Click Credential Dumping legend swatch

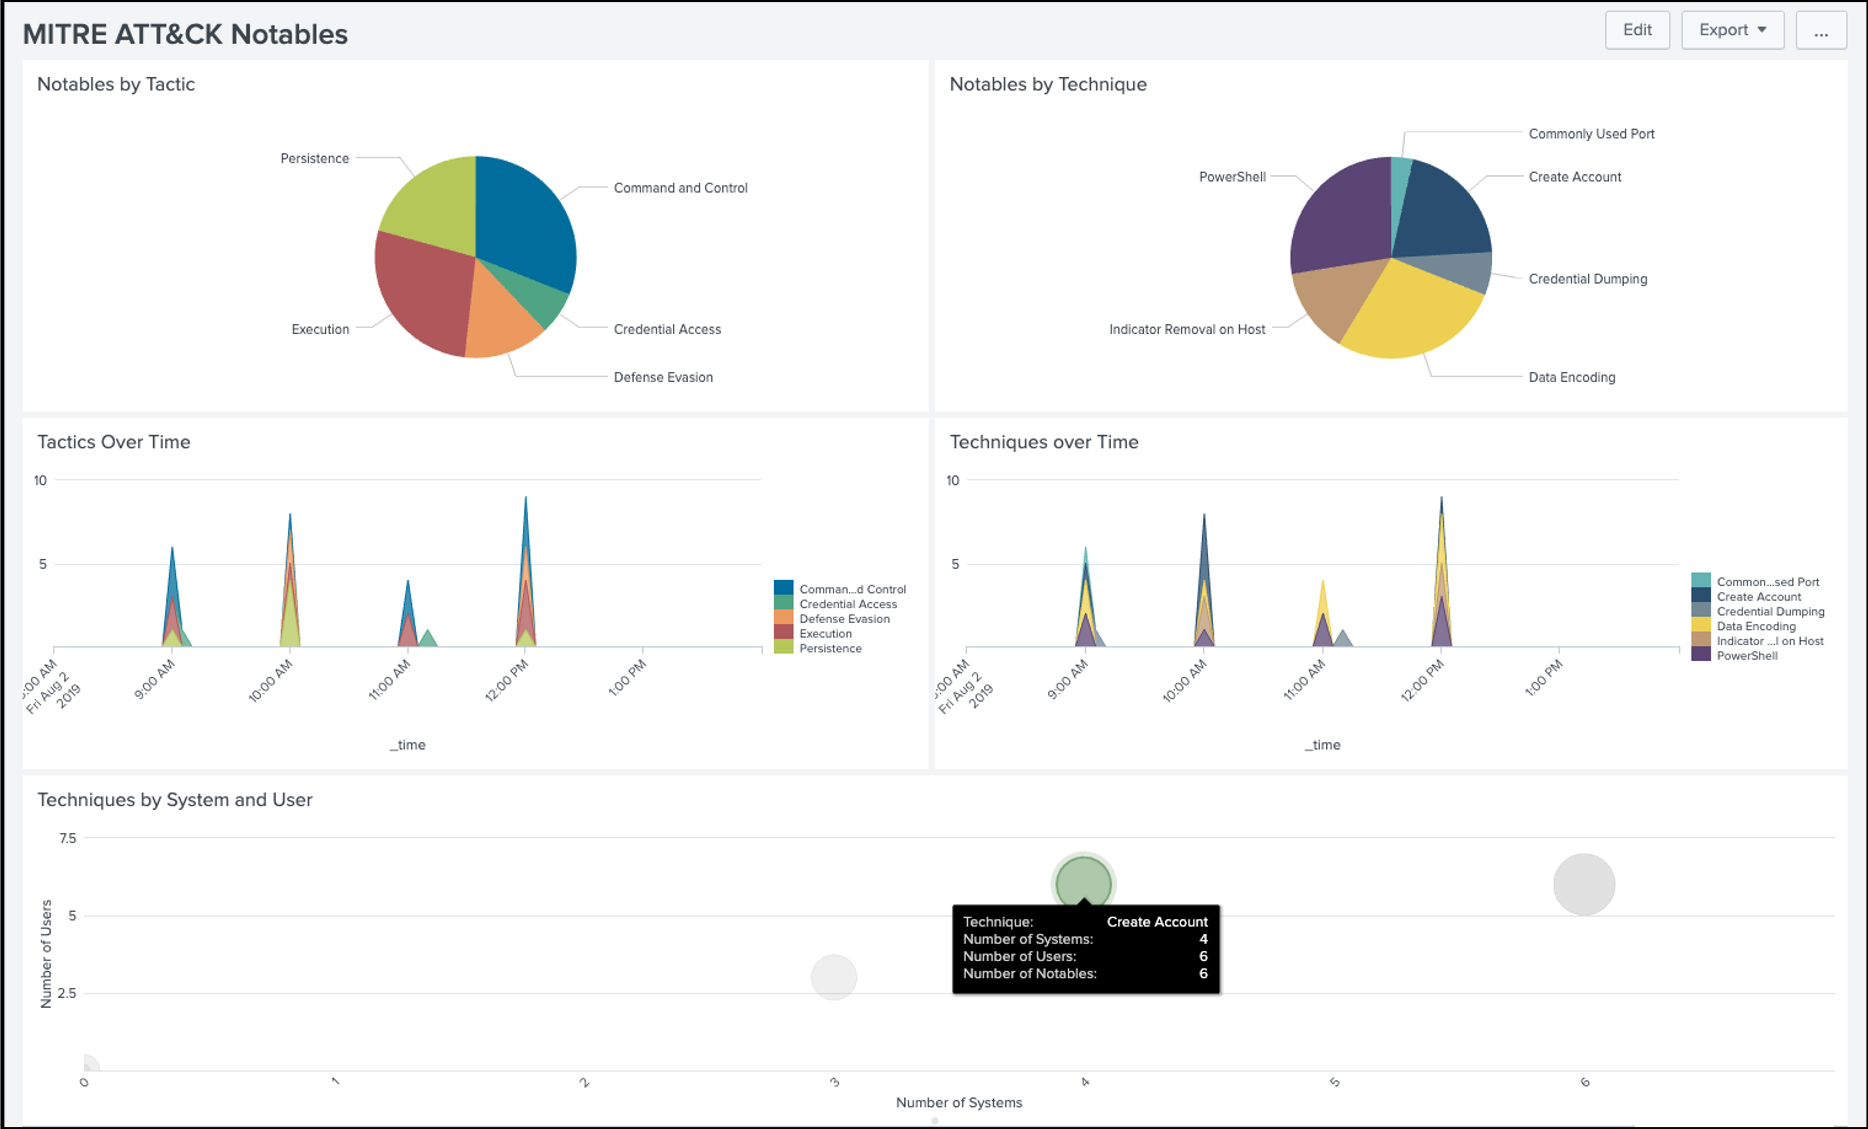tap(1701, 611)
